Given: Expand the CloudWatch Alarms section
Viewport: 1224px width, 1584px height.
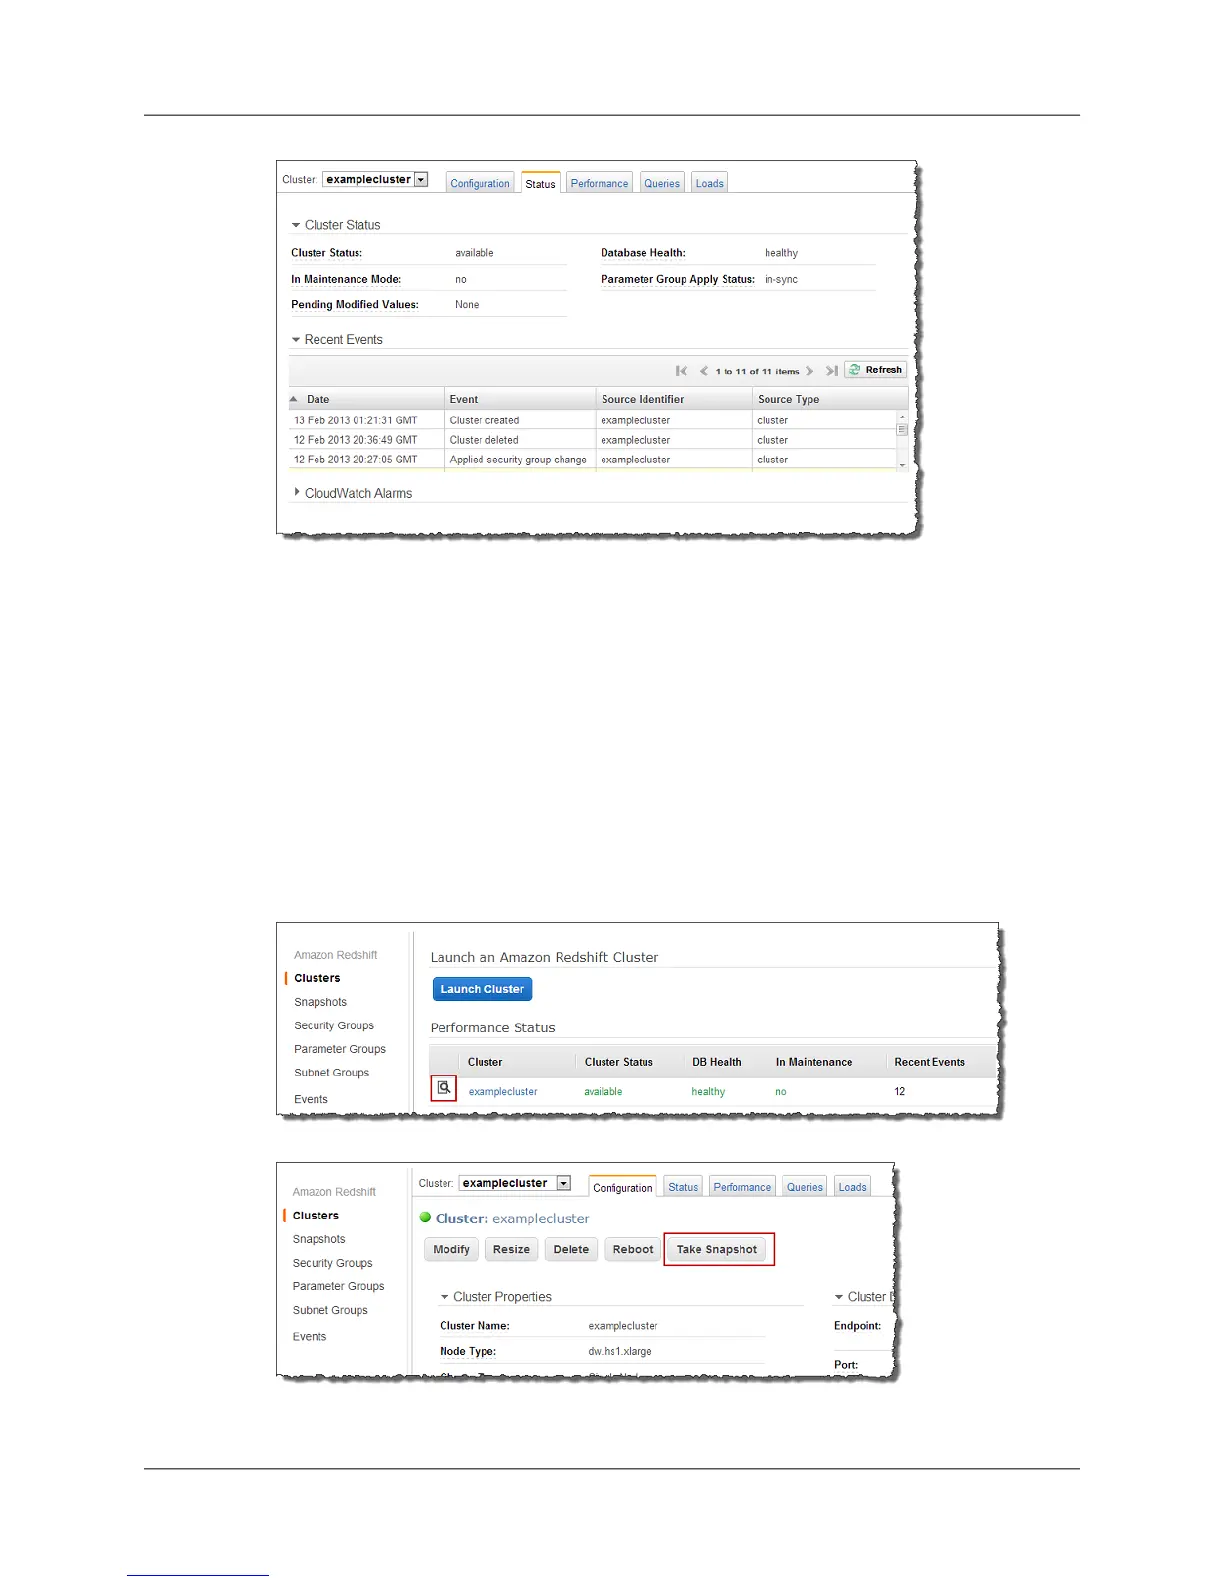Looking at the screenshot, I should point(297,492).
